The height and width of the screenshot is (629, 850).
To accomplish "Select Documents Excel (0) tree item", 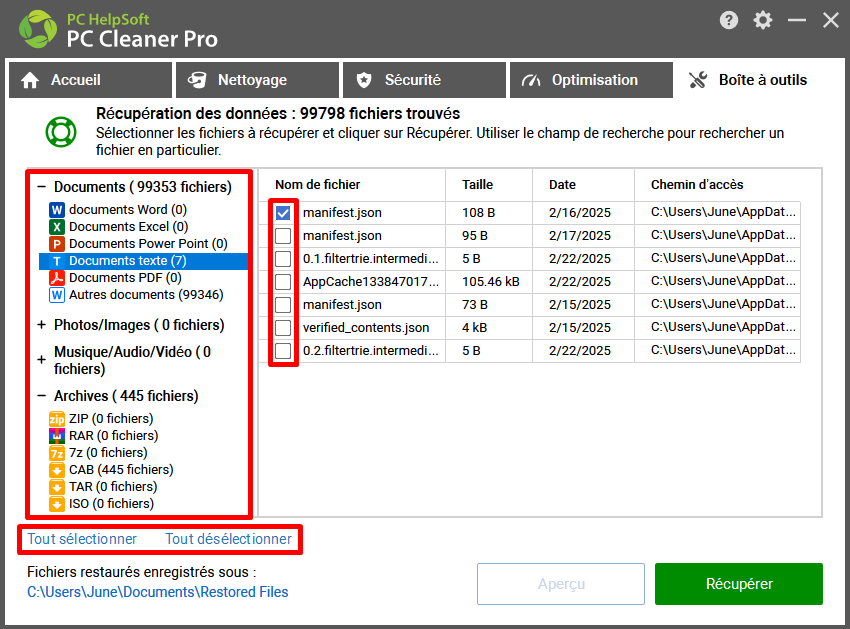I will 128,227.
